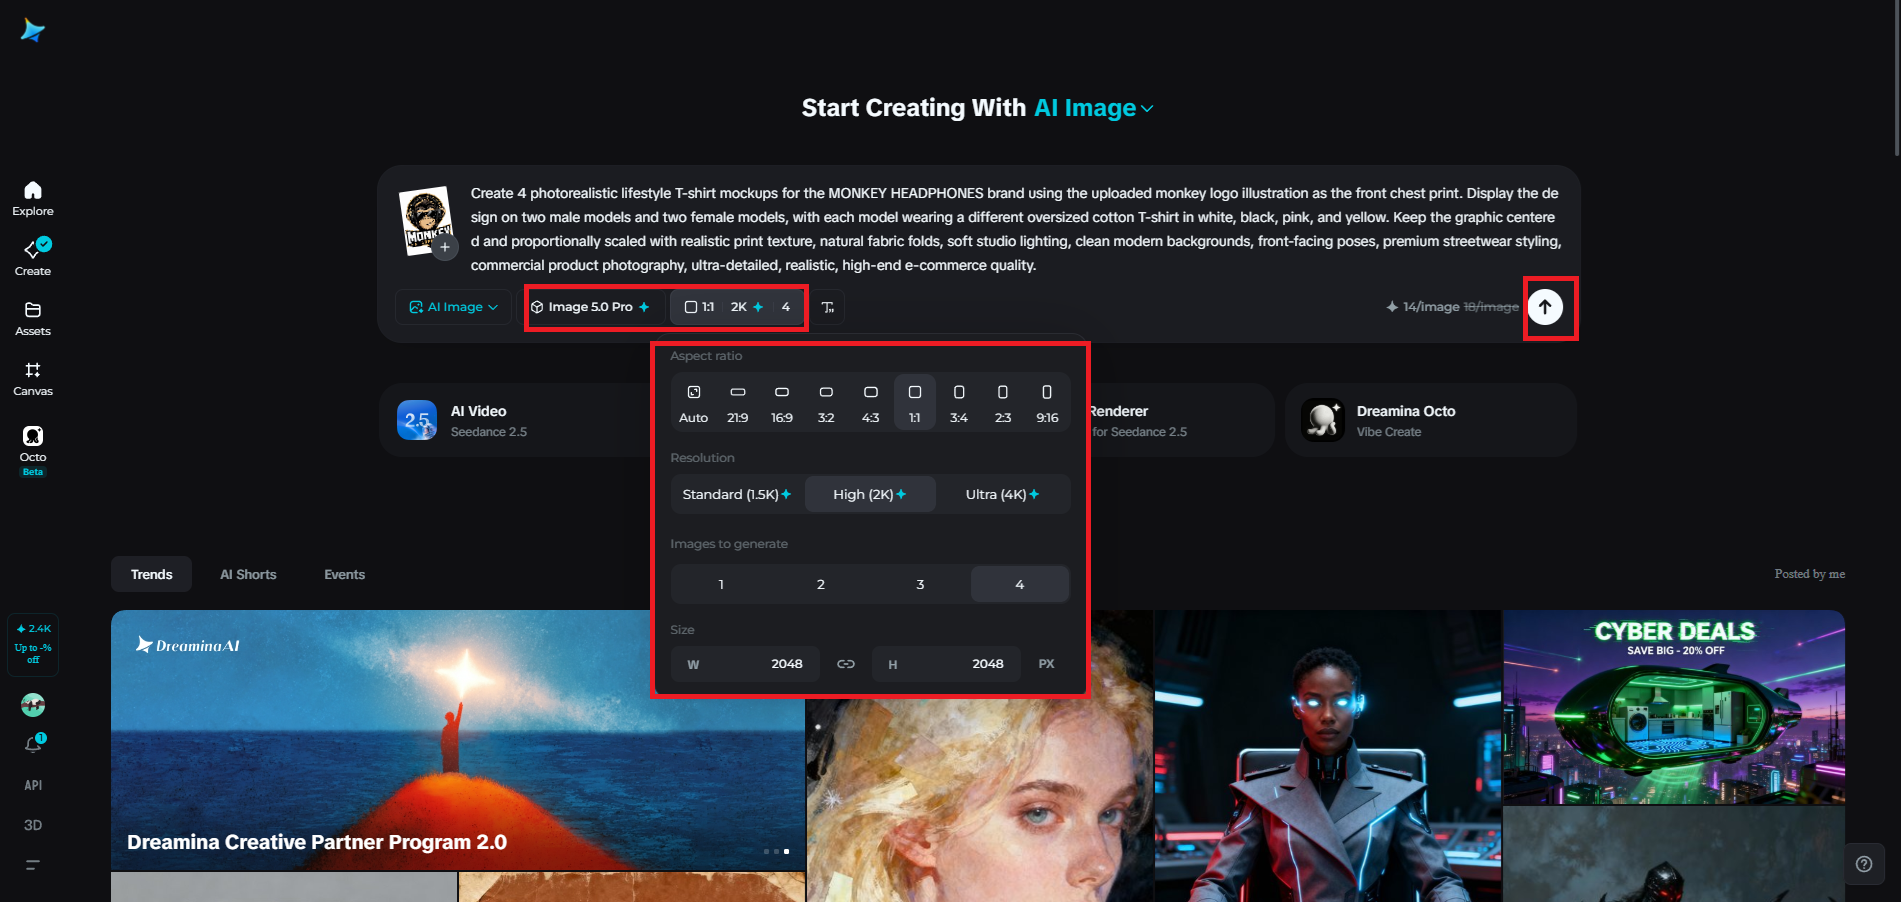The width and height of the screenshot is (1901, 902).
Task: Click the text tool icon beside settings
Action: coord(828,307)
